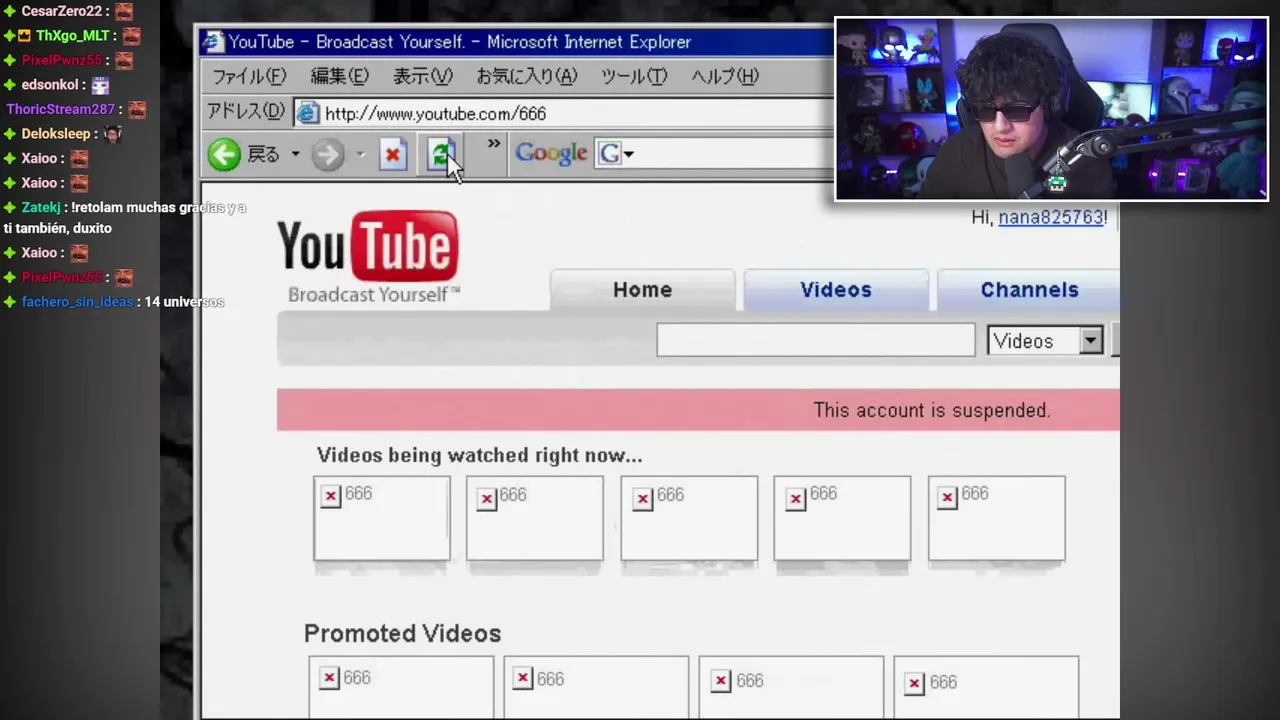Click the Internet Explorer icon in the title bar
The height and width of the screenshot is (720, 1280).
pos(212,42)
